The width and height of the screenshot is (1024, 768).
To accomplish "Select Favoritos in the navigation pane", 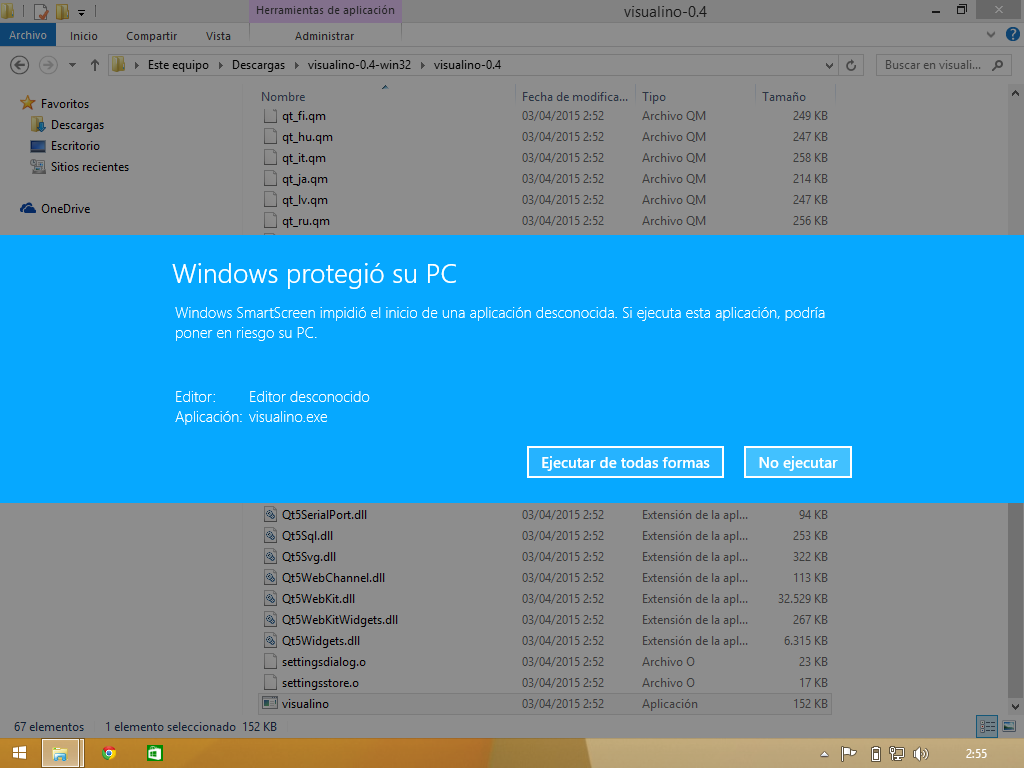I will pos(65,103).
